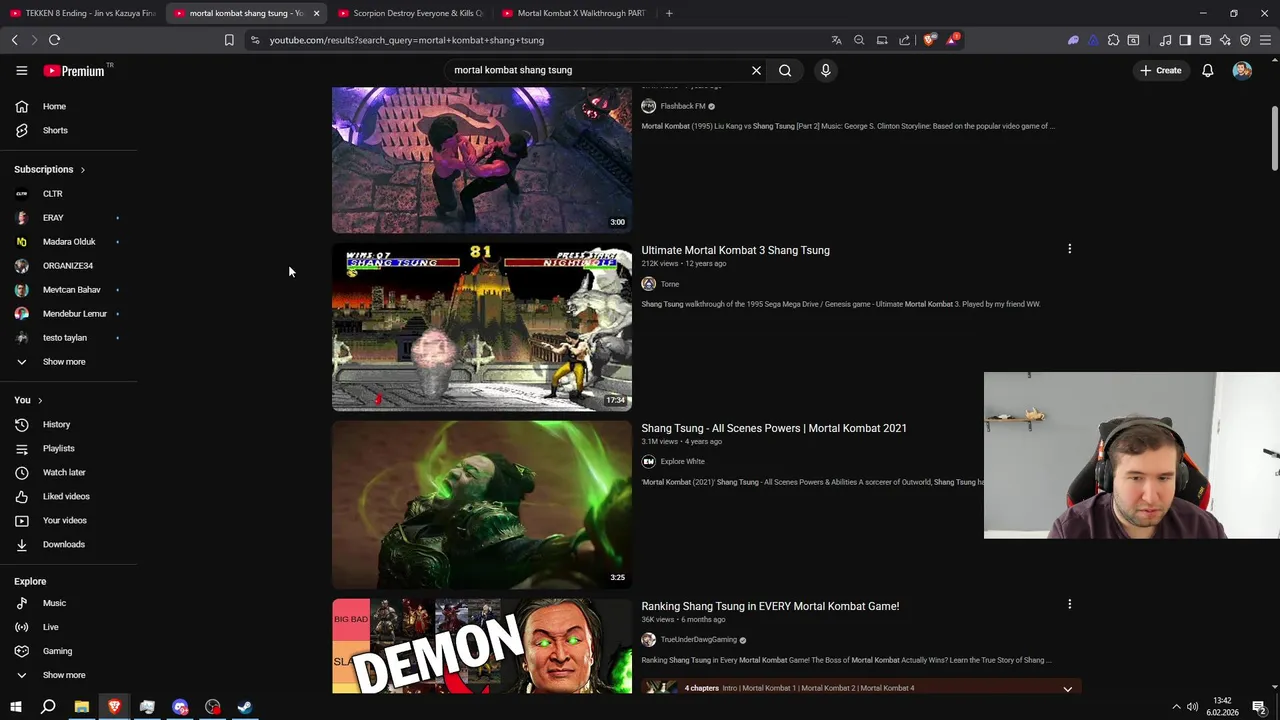Screen dimensions: 1280x720
Task: Open Liked videos list
Action: click(68, 496)
